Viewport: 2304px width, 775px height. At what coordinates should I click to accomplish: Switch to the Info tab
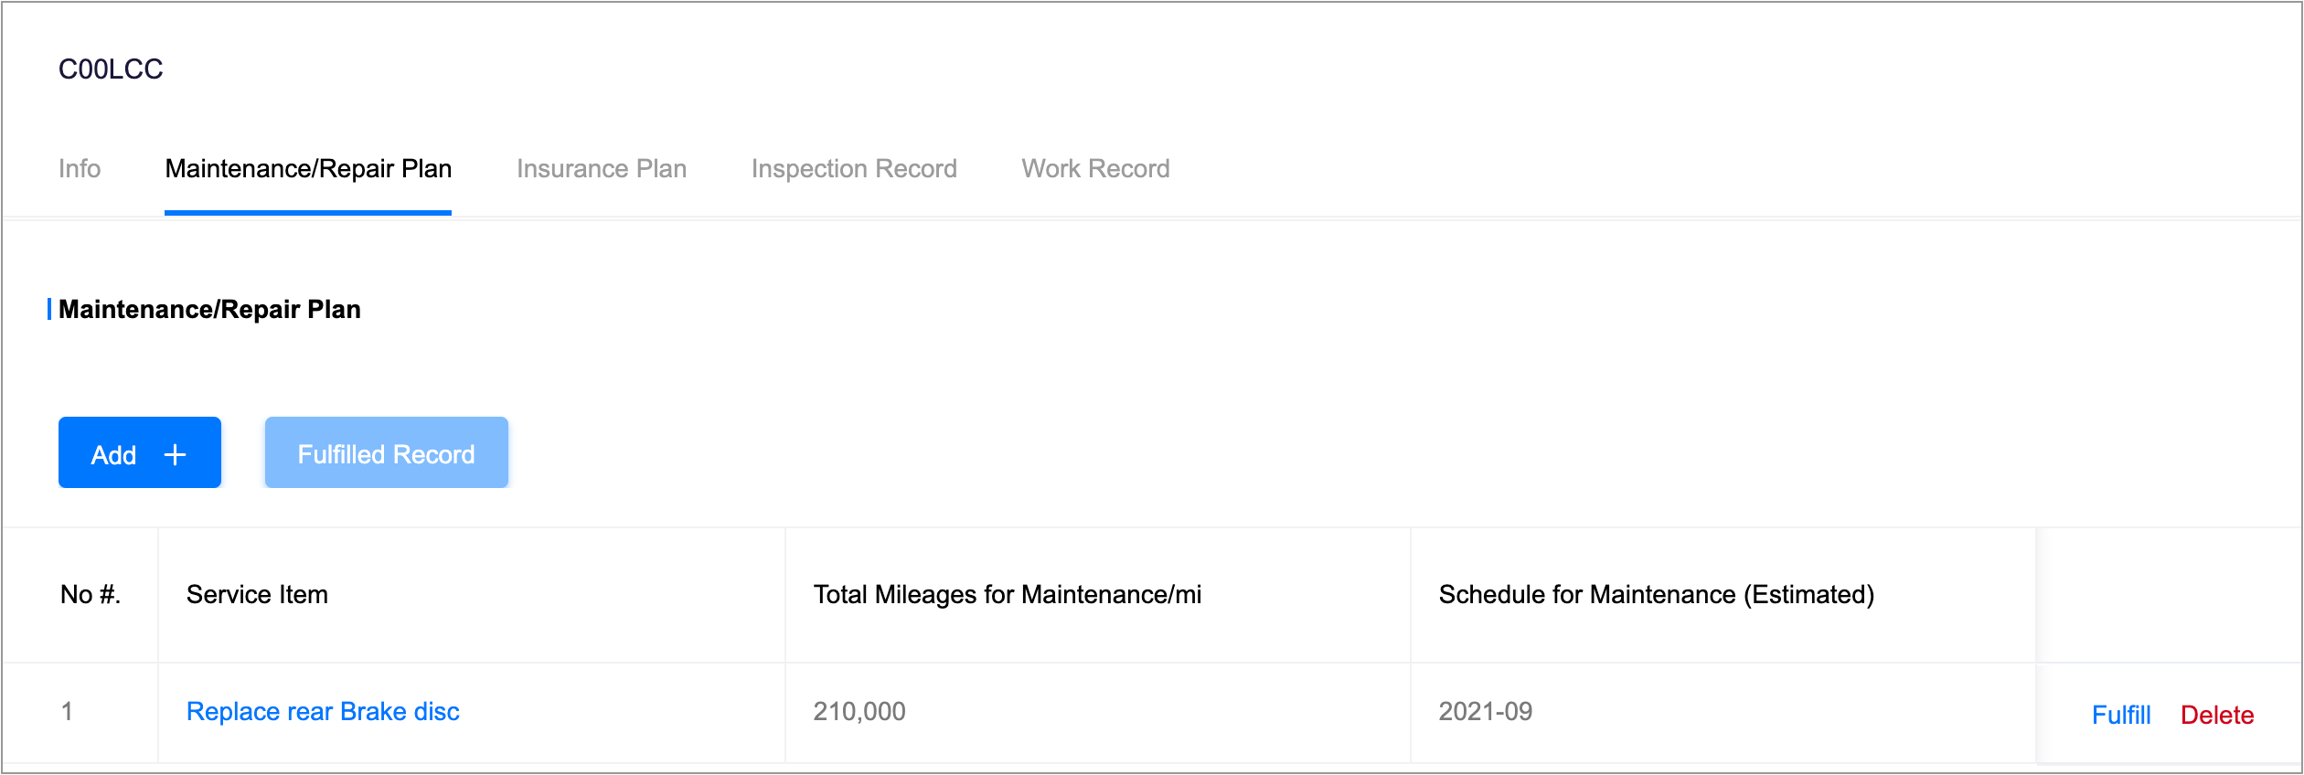point(79,169)
